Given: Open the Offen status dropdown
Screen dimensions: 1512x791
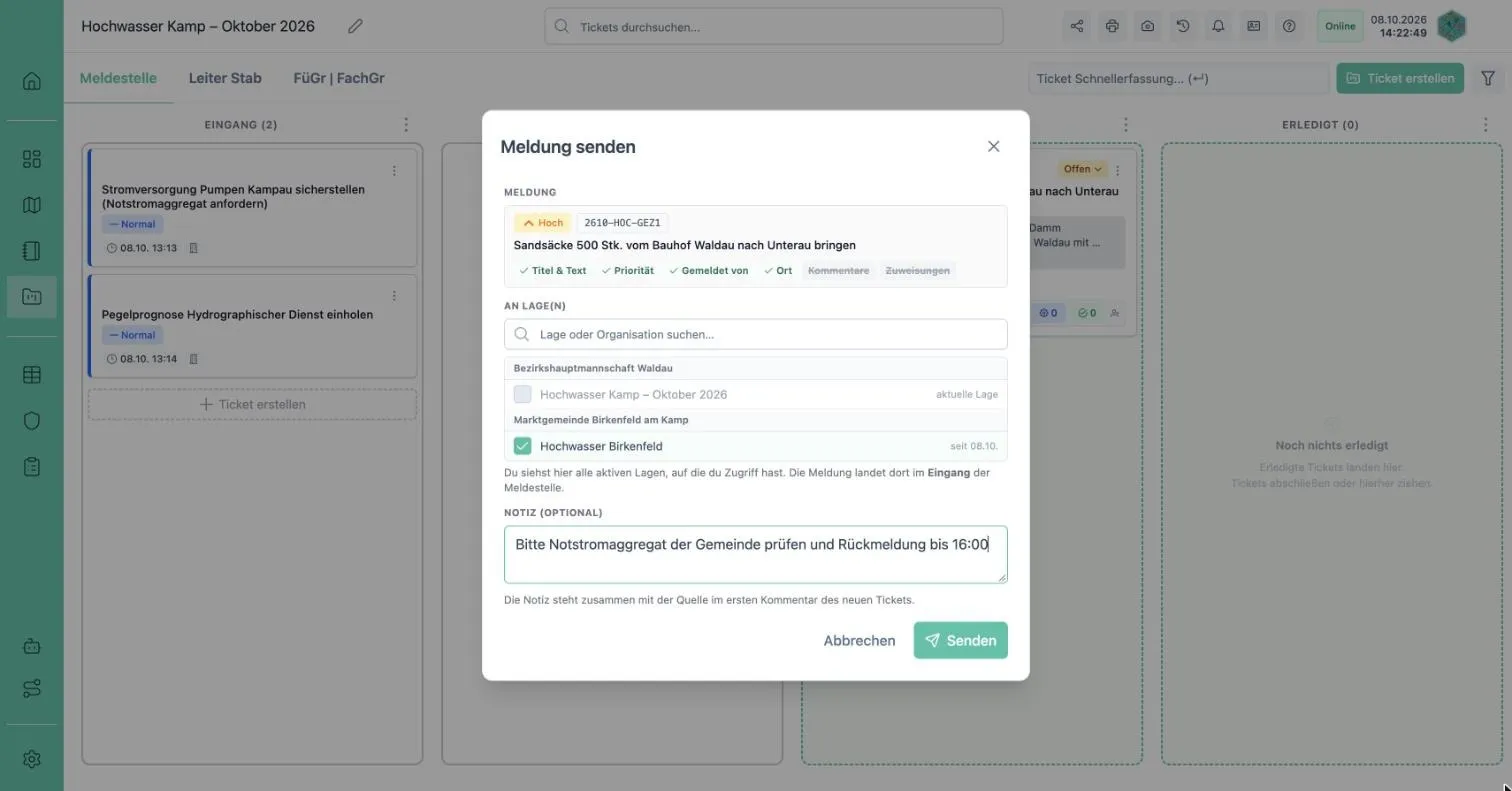Looking at the screenshot, I should (1083, 169).
